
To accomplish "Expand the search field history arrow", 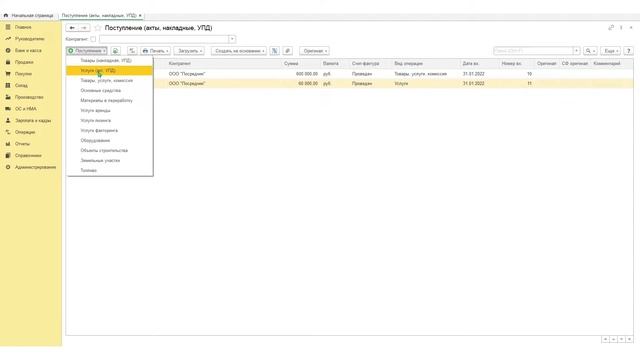I will pyautogui.click(x=576, y=51).
